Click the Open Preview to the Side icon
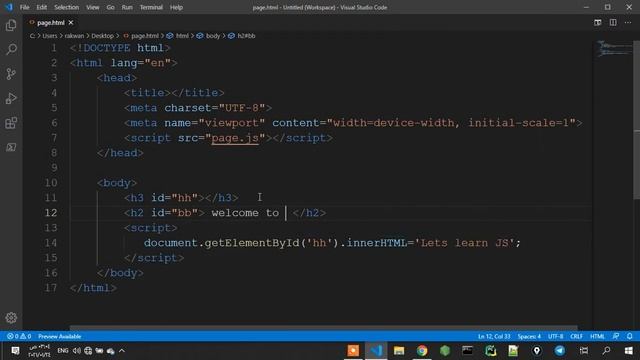 click(x=598, y=22)
